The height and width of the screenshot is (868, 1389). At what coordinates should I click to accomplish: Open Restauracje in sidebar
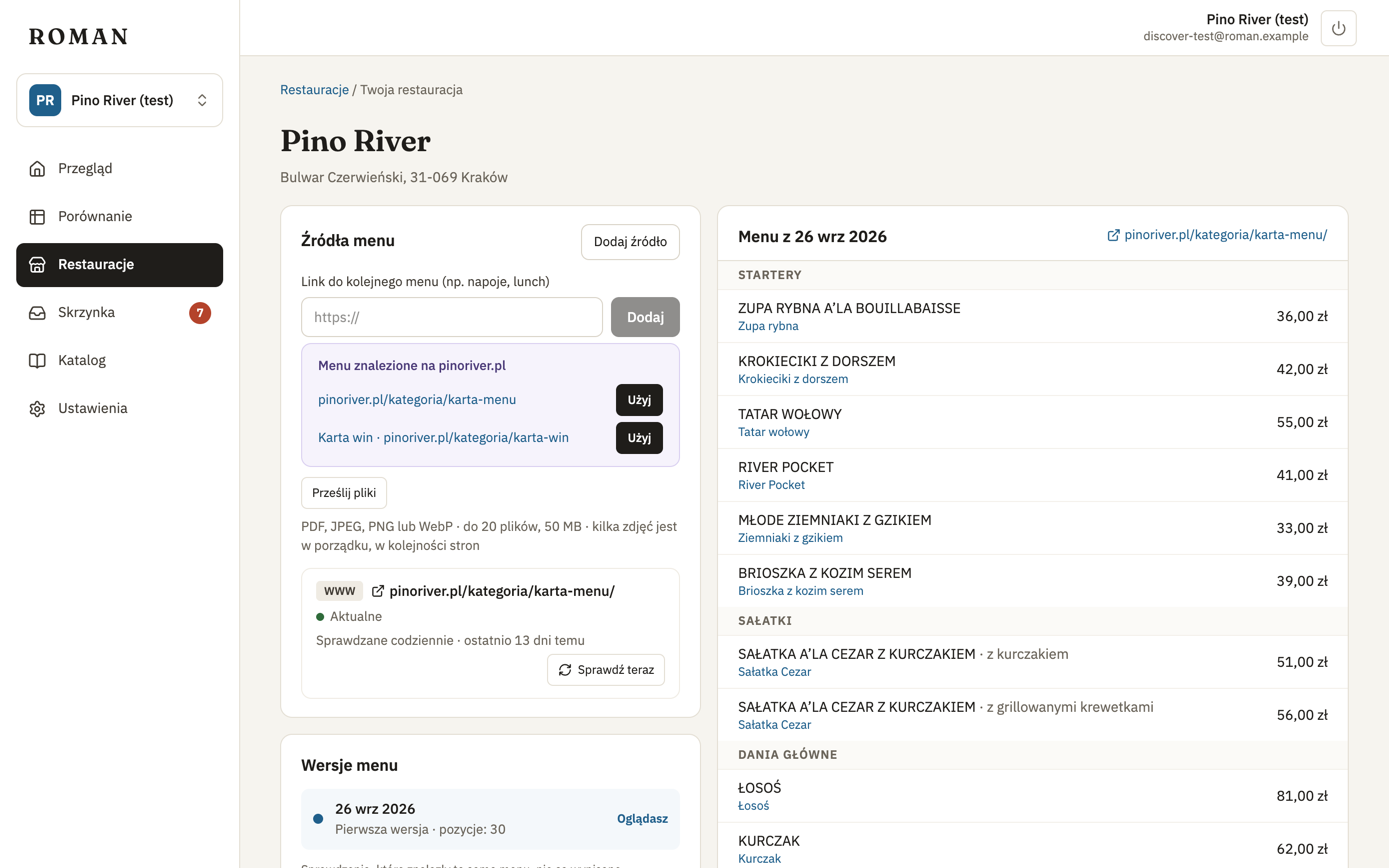(x=119, y=265)
